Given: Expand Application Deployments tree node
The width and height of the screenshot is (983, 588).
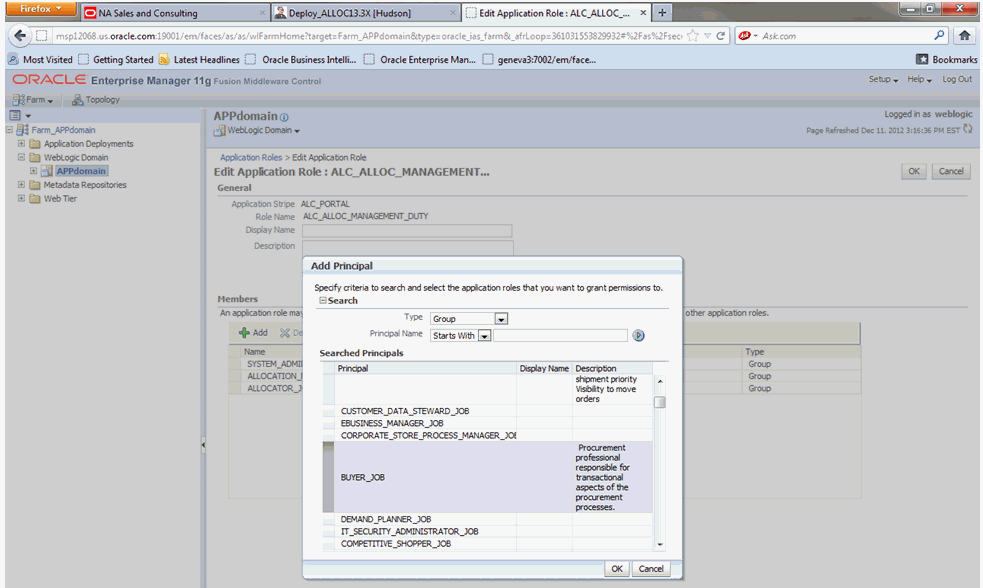Looking at the screenshot, I should tap(21, 144).
